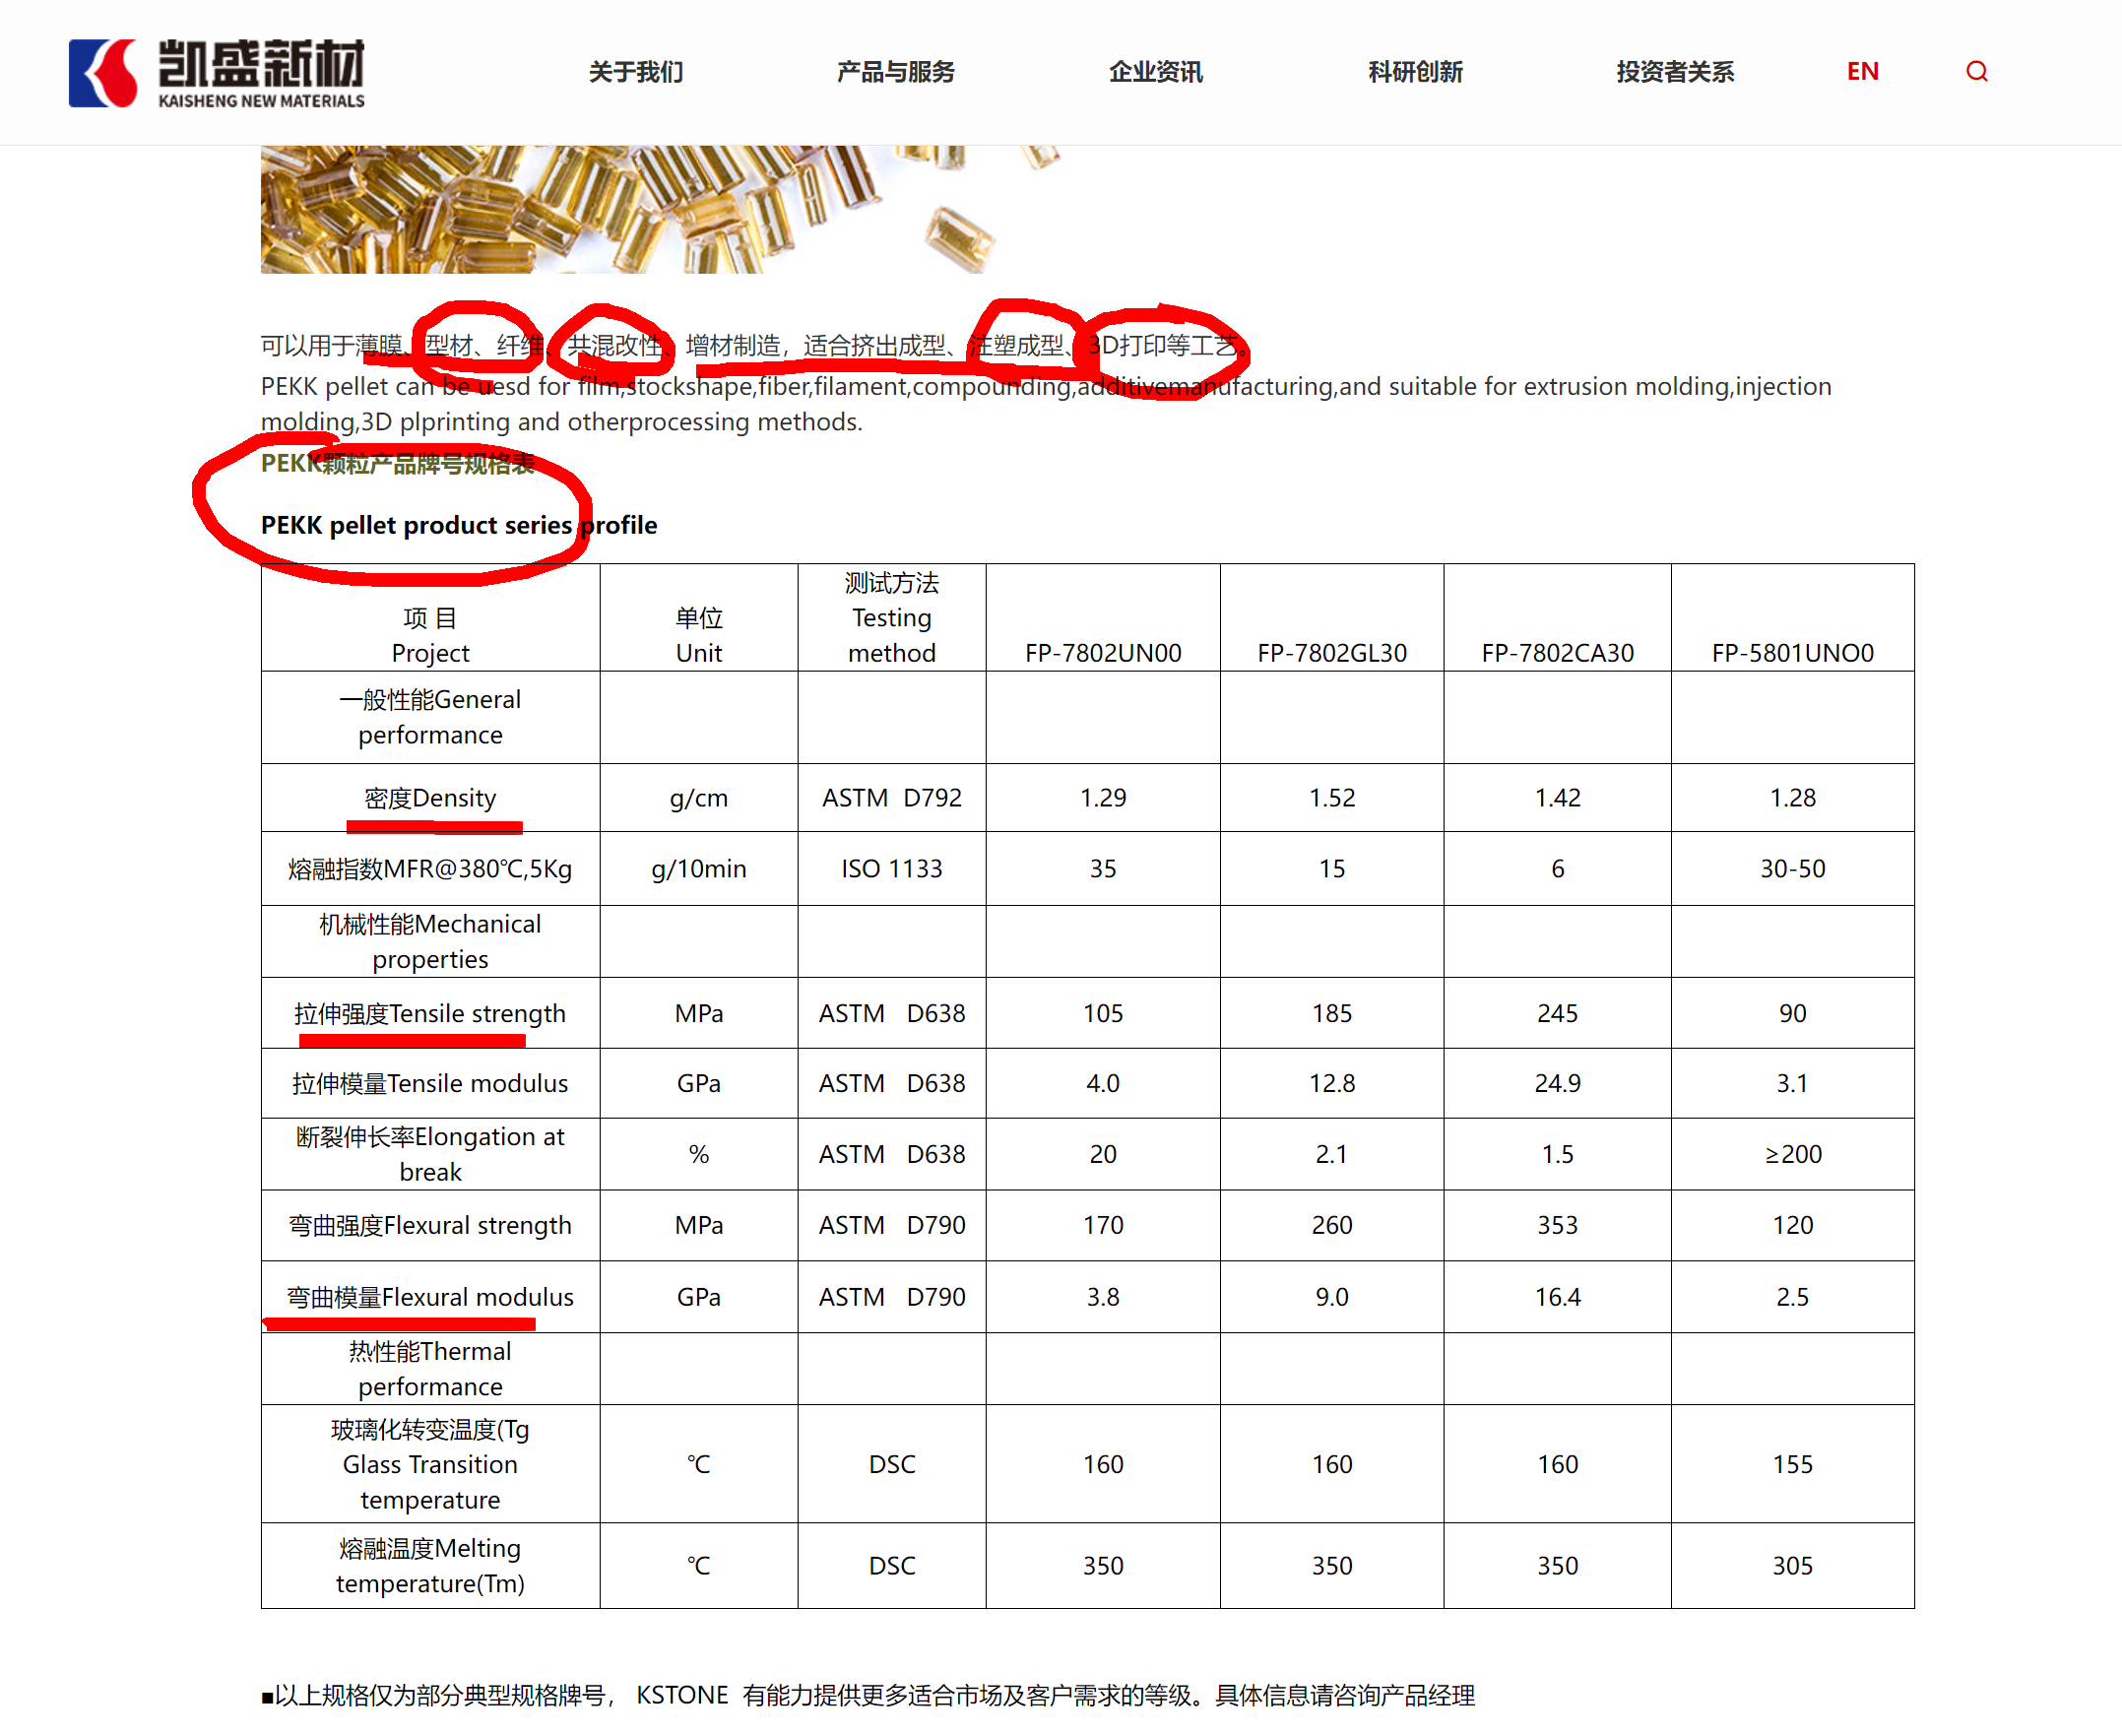Image resolution: width=2122 pixels, height=1736 pixels.
Task: Open the 关于我们 menu
Action: tap(636, 72)
